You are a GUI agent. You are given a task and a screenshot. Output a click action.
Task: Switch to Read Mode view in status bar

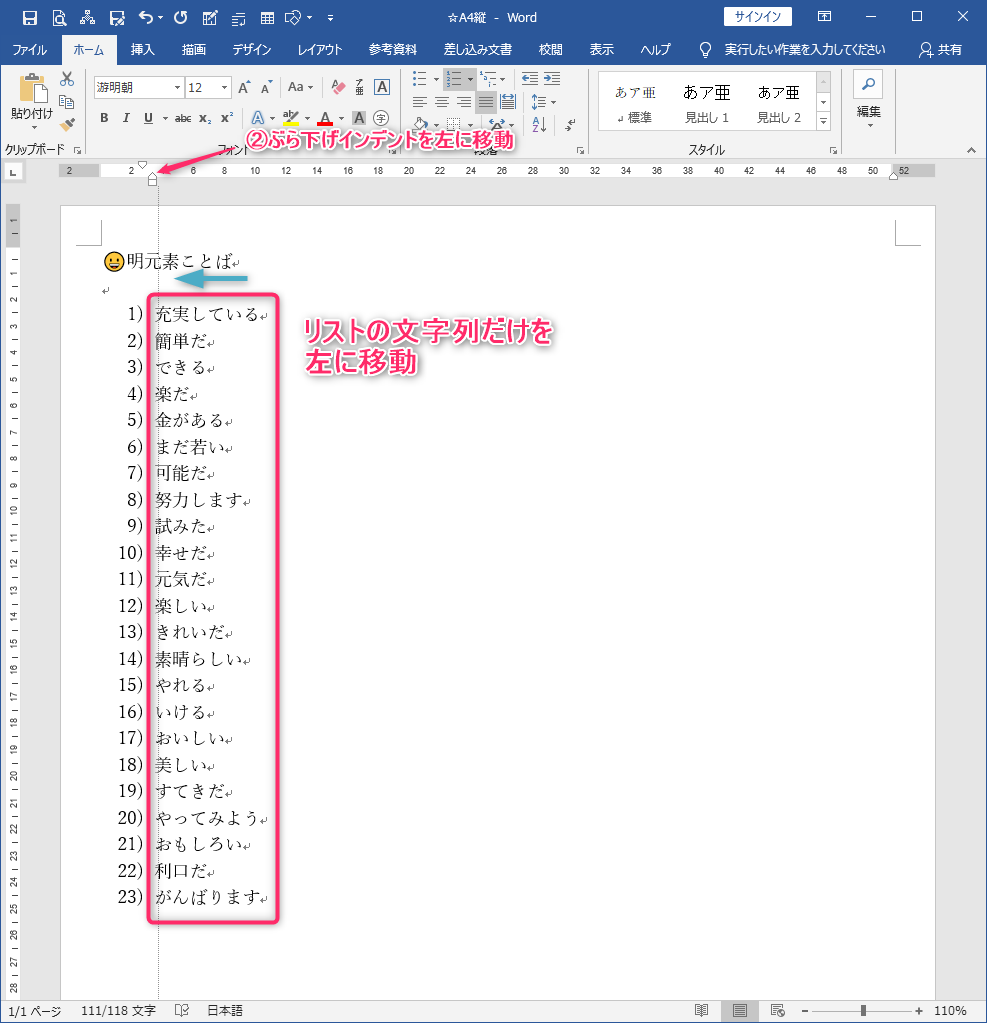[702, 1010]
